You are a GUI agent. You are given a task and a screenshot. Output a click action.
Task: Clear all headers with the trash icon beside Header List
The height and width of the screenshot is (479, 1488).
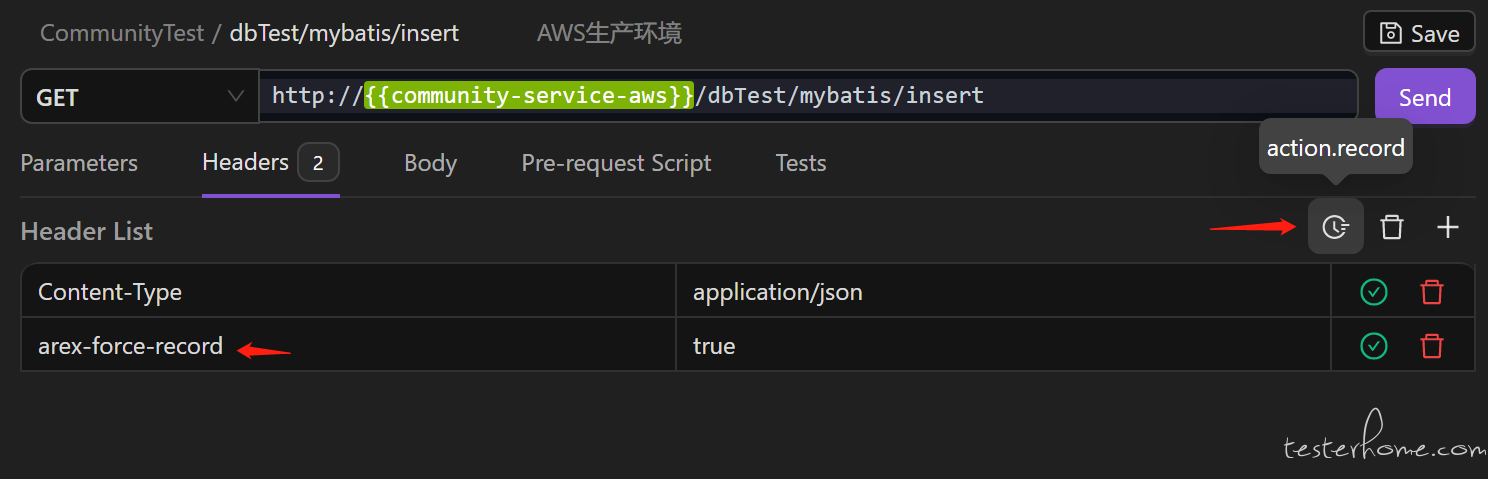tap(1391, 227)
